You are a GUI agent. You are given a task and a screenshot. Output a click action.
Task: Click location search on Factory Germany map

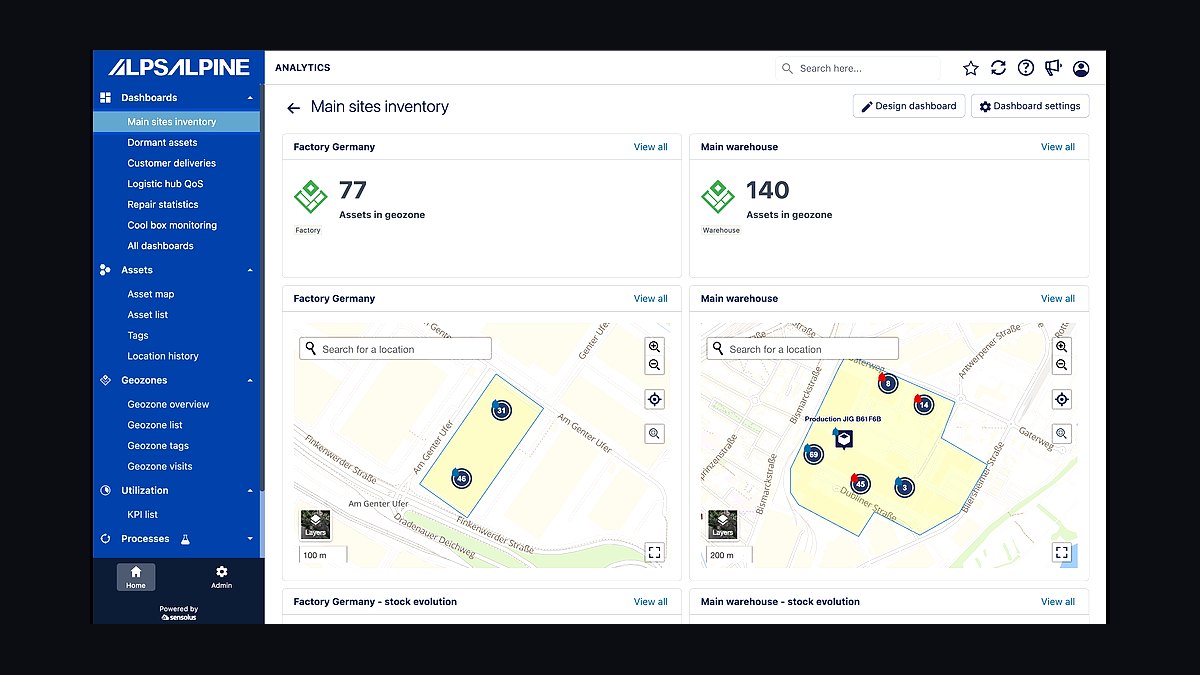point(396,349)
